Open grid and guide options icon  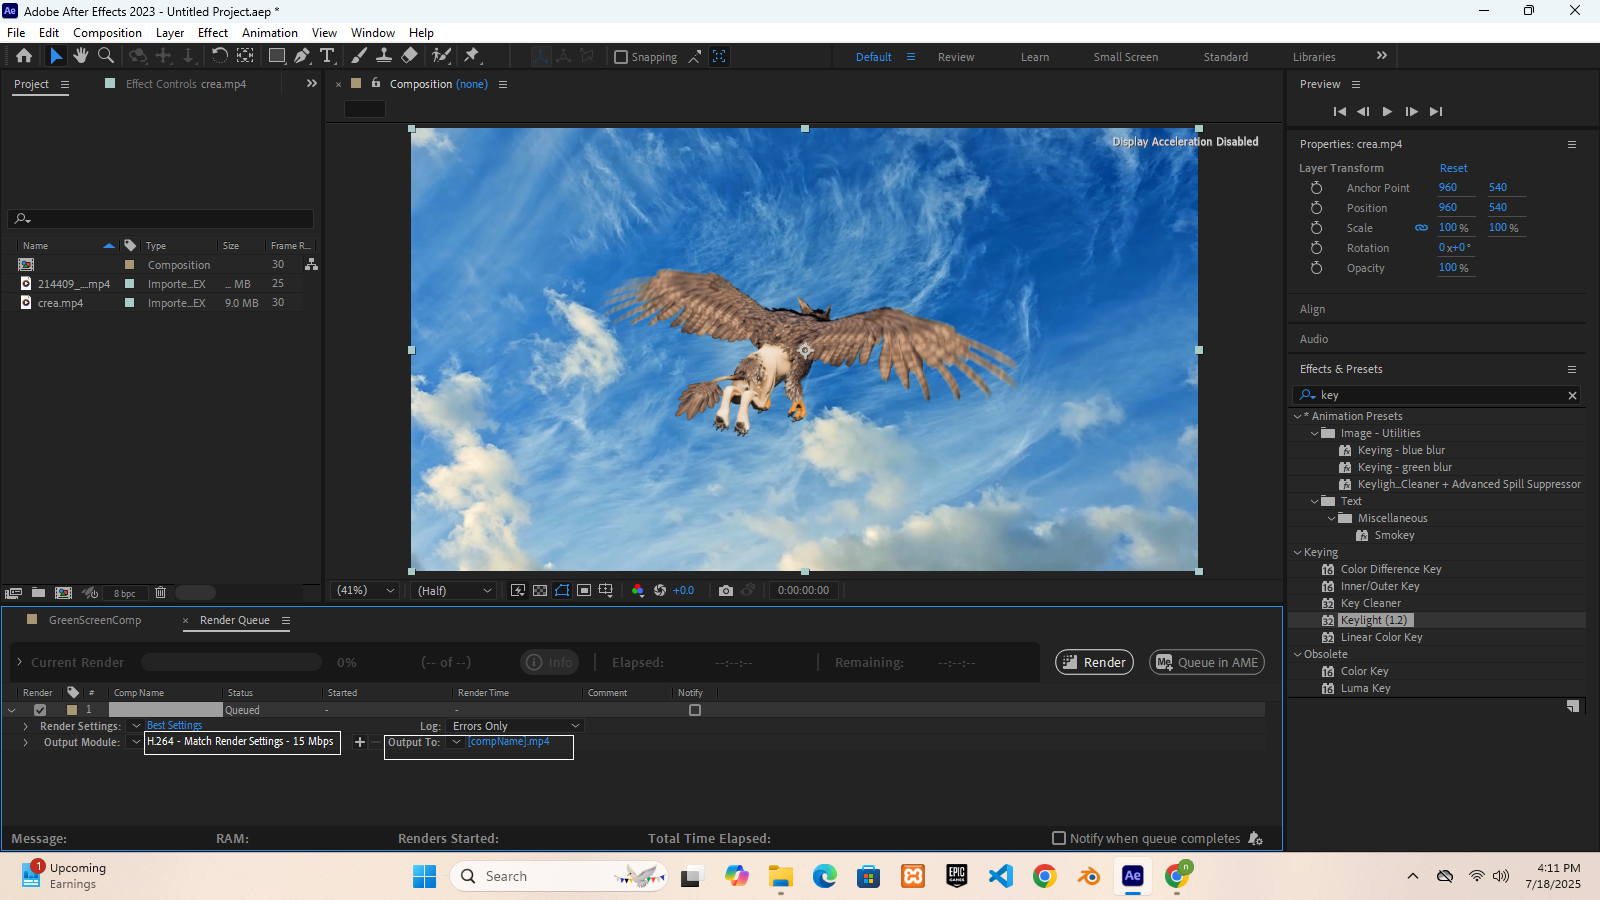(606, 591)
